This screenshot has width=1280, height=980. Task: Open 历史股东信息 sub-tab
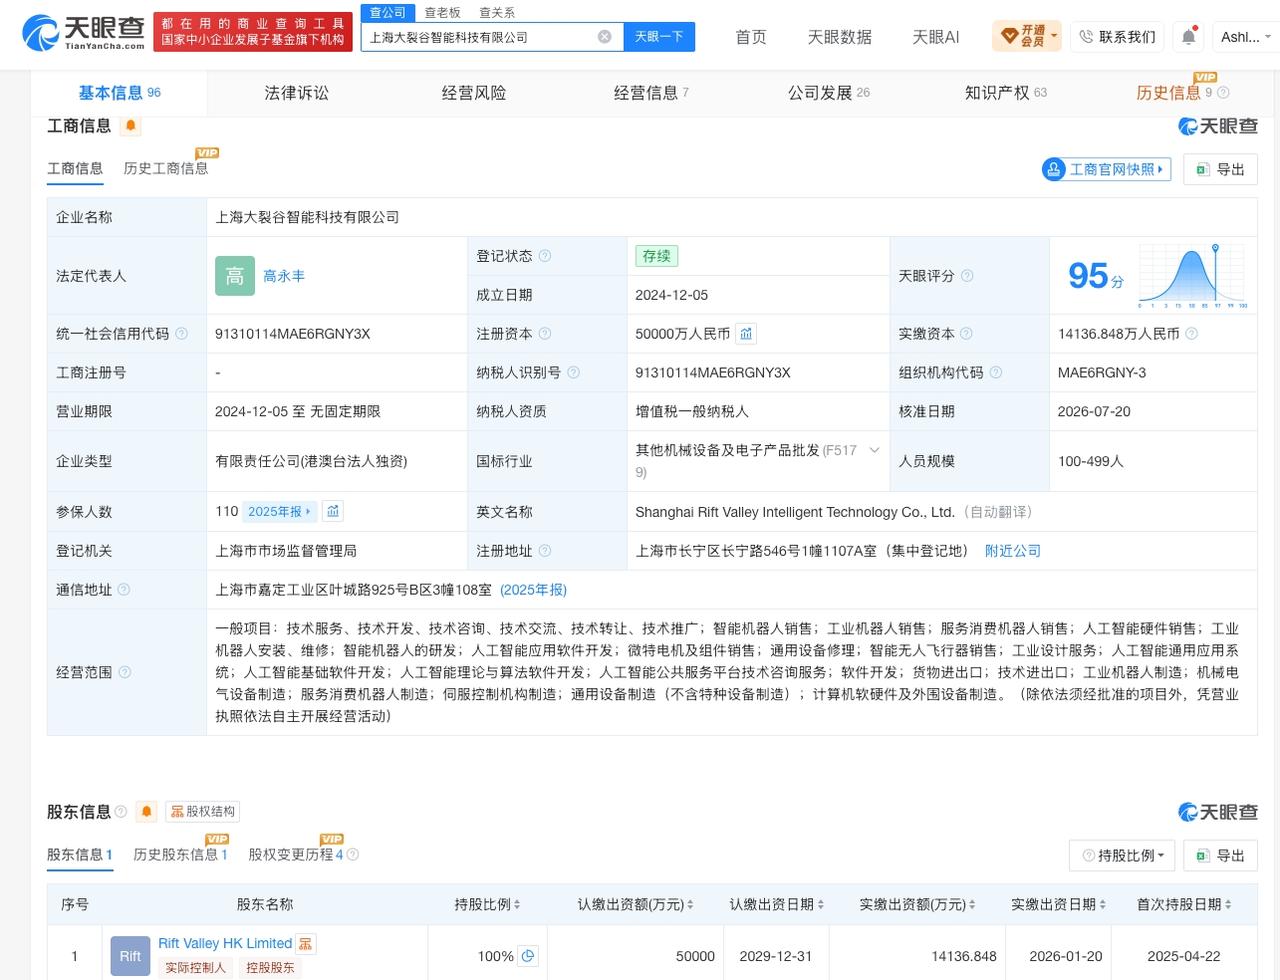click(180, 855)
